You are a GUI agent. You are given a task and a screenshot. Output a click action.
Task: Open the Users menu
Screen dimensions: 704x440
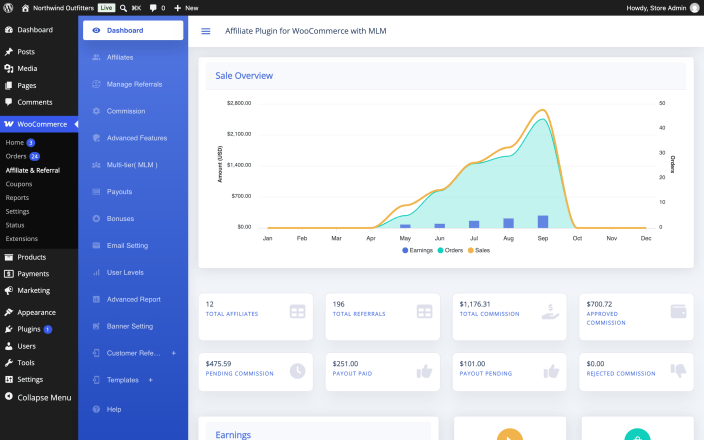click(x=39, y=346)
